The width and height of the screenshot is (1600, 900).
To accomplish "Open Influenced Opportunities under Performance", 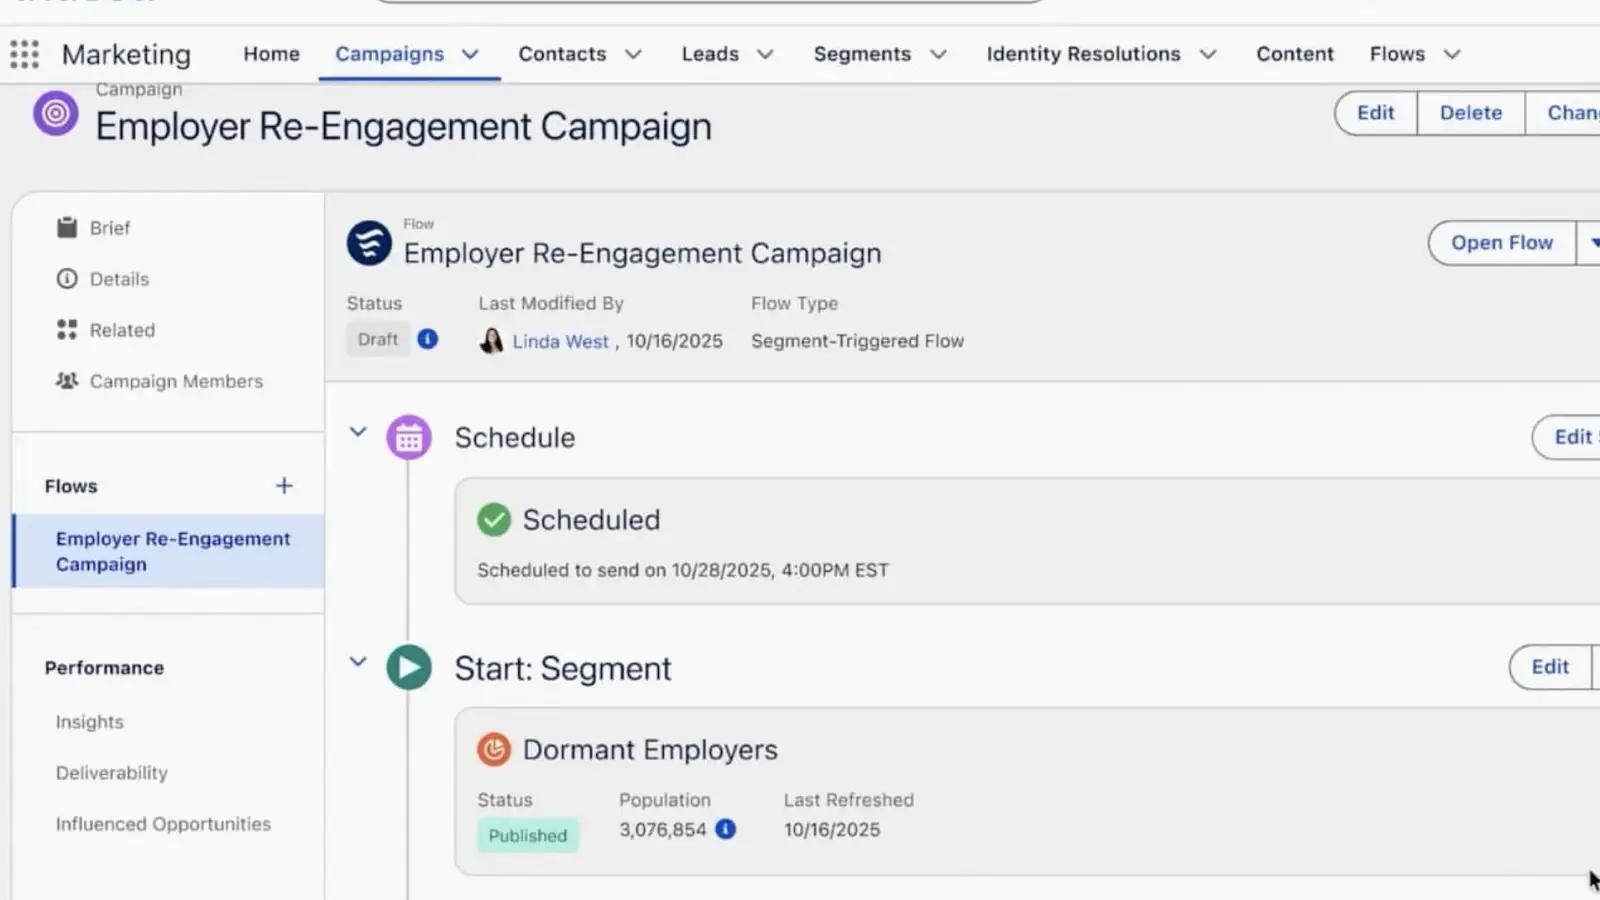I will [x=163, y=824].
